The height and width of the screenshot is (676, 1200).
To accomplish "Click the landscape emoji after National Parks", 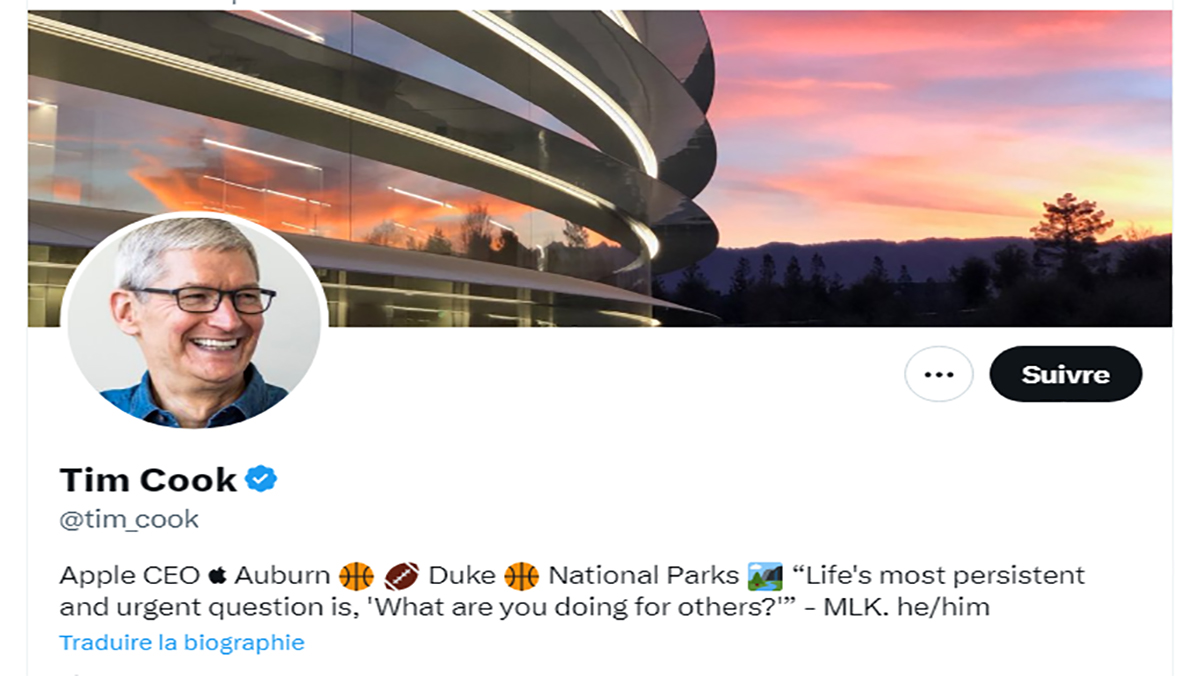I will [x=764, y=576].
